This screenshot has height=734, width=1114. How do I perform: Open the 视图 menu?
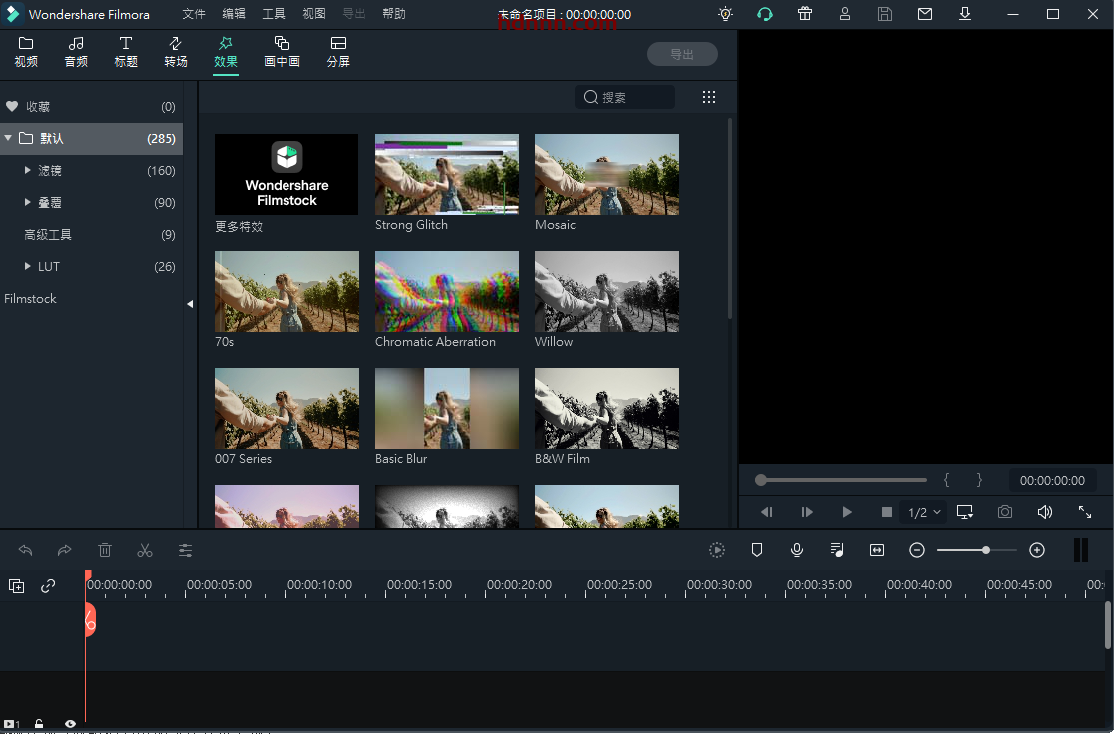(313, 14)
